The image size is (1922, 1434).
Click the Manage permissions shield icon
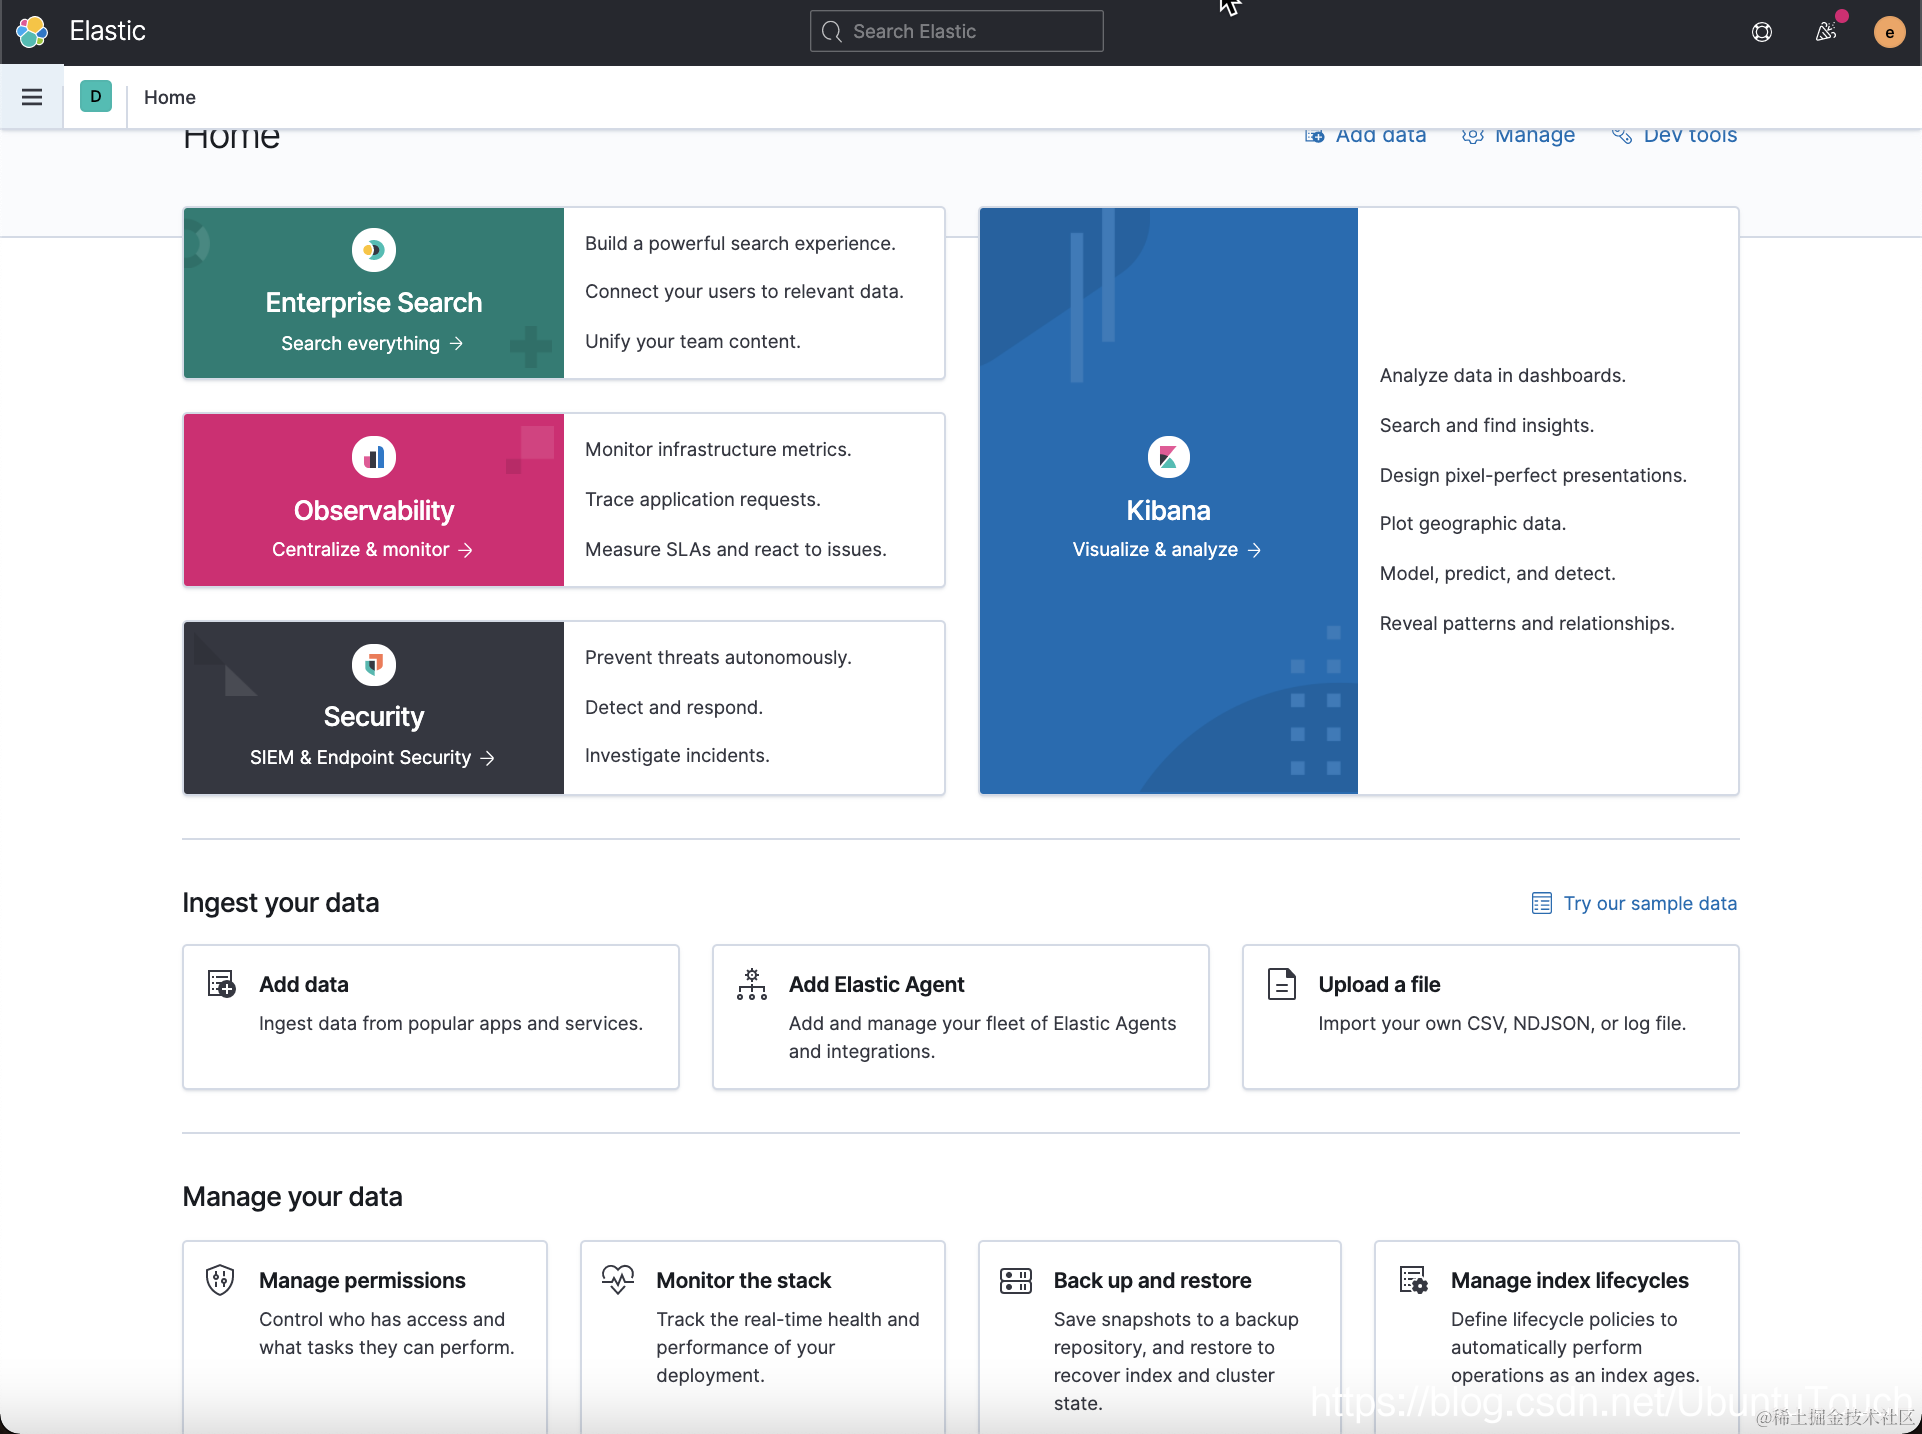(x=220, y=1280)
